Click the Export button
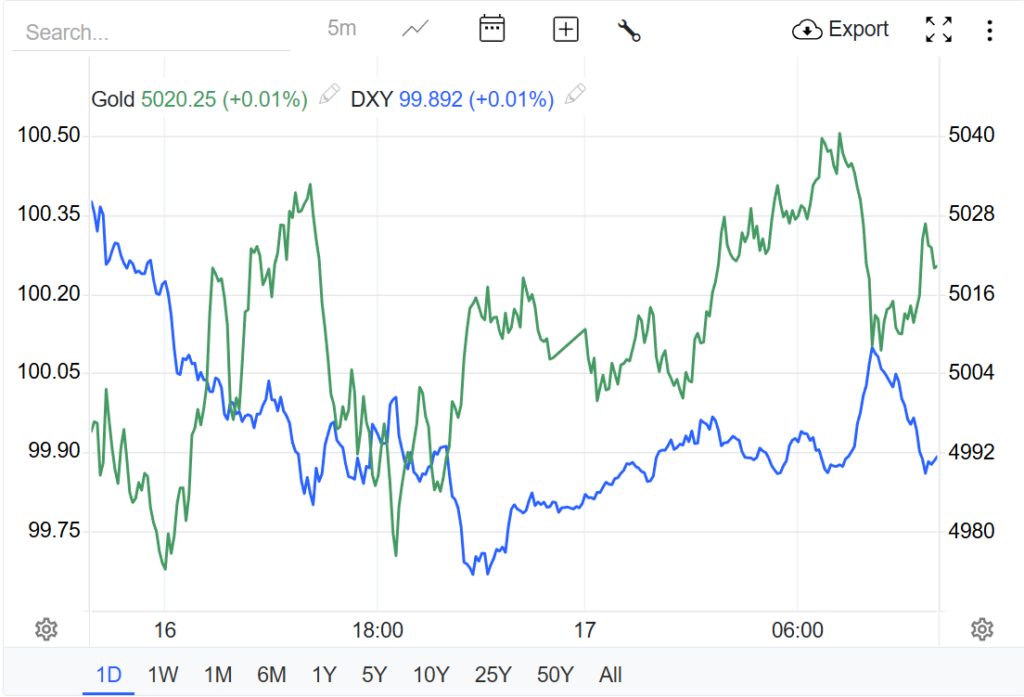 pyautogui.click(x=840, y=29)
